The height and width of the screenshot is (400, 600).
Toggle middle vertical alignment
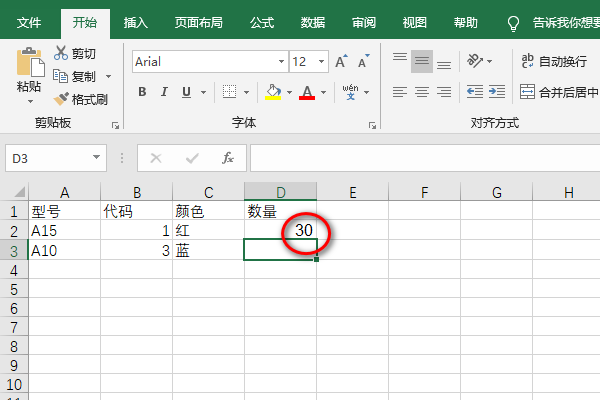tap(422, 61)
